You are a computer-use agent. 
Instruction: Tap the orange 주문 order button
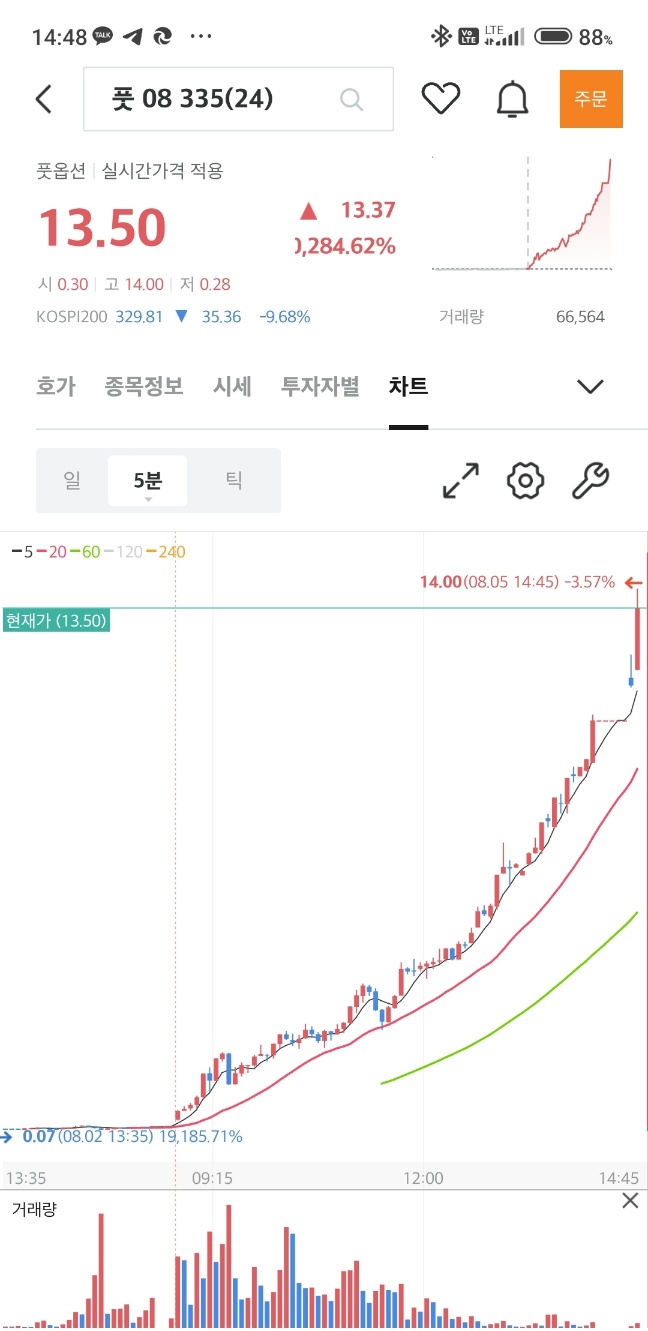point(591,98)
